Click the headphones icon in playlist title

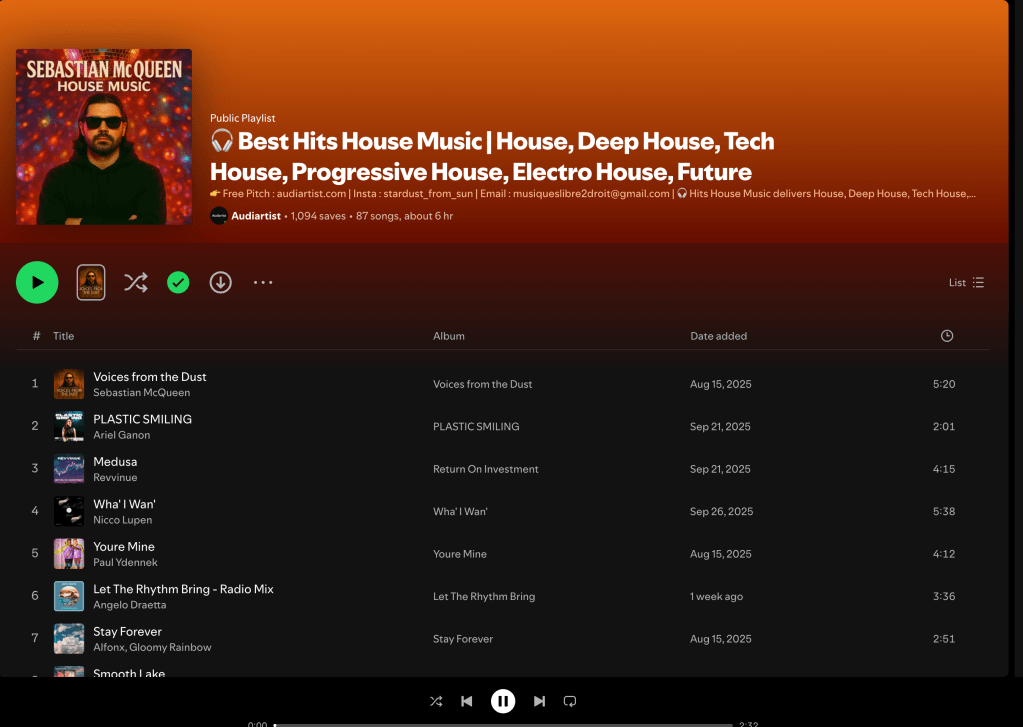coord(222,141)
